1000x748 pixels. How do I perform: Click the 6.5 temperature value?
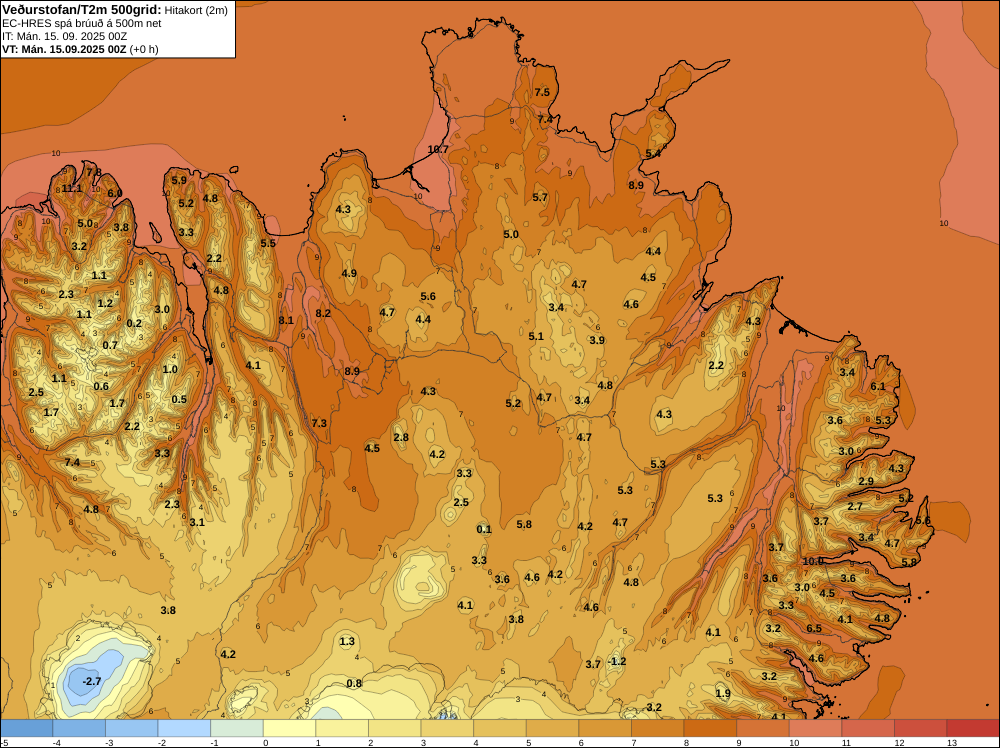coord(814,628)
